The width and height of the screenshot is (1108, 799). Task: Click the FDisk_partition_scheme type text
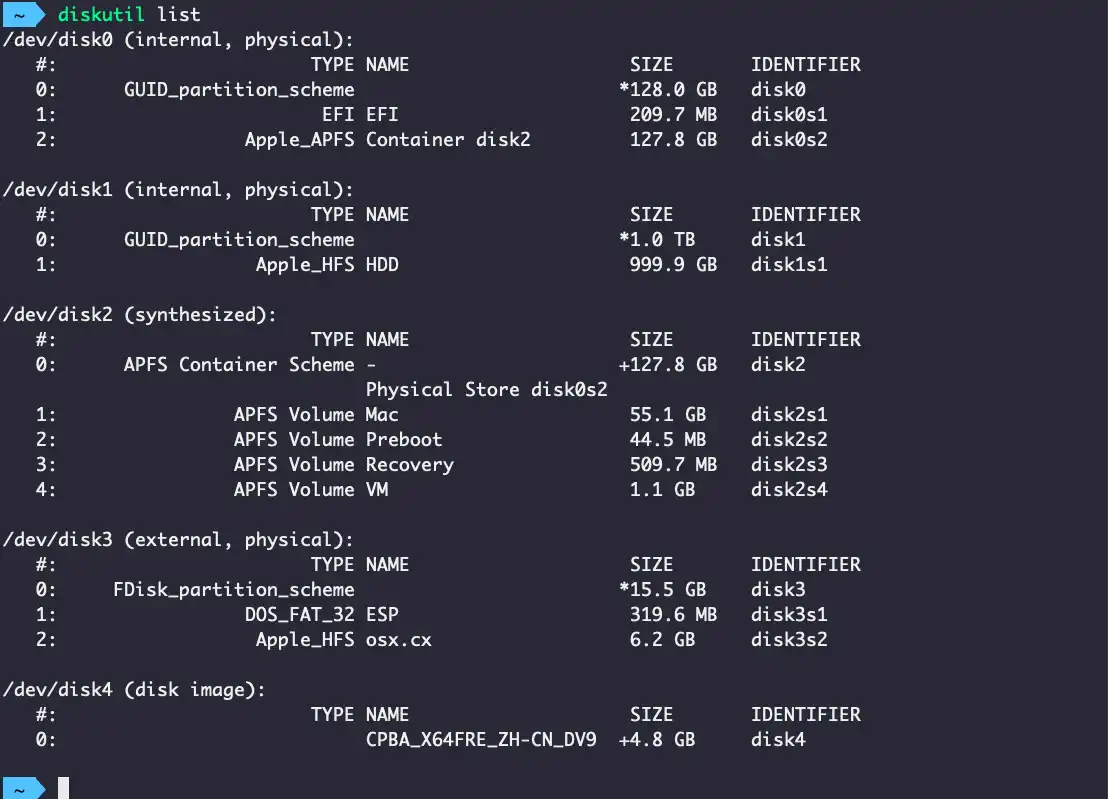tap(234, 590)
